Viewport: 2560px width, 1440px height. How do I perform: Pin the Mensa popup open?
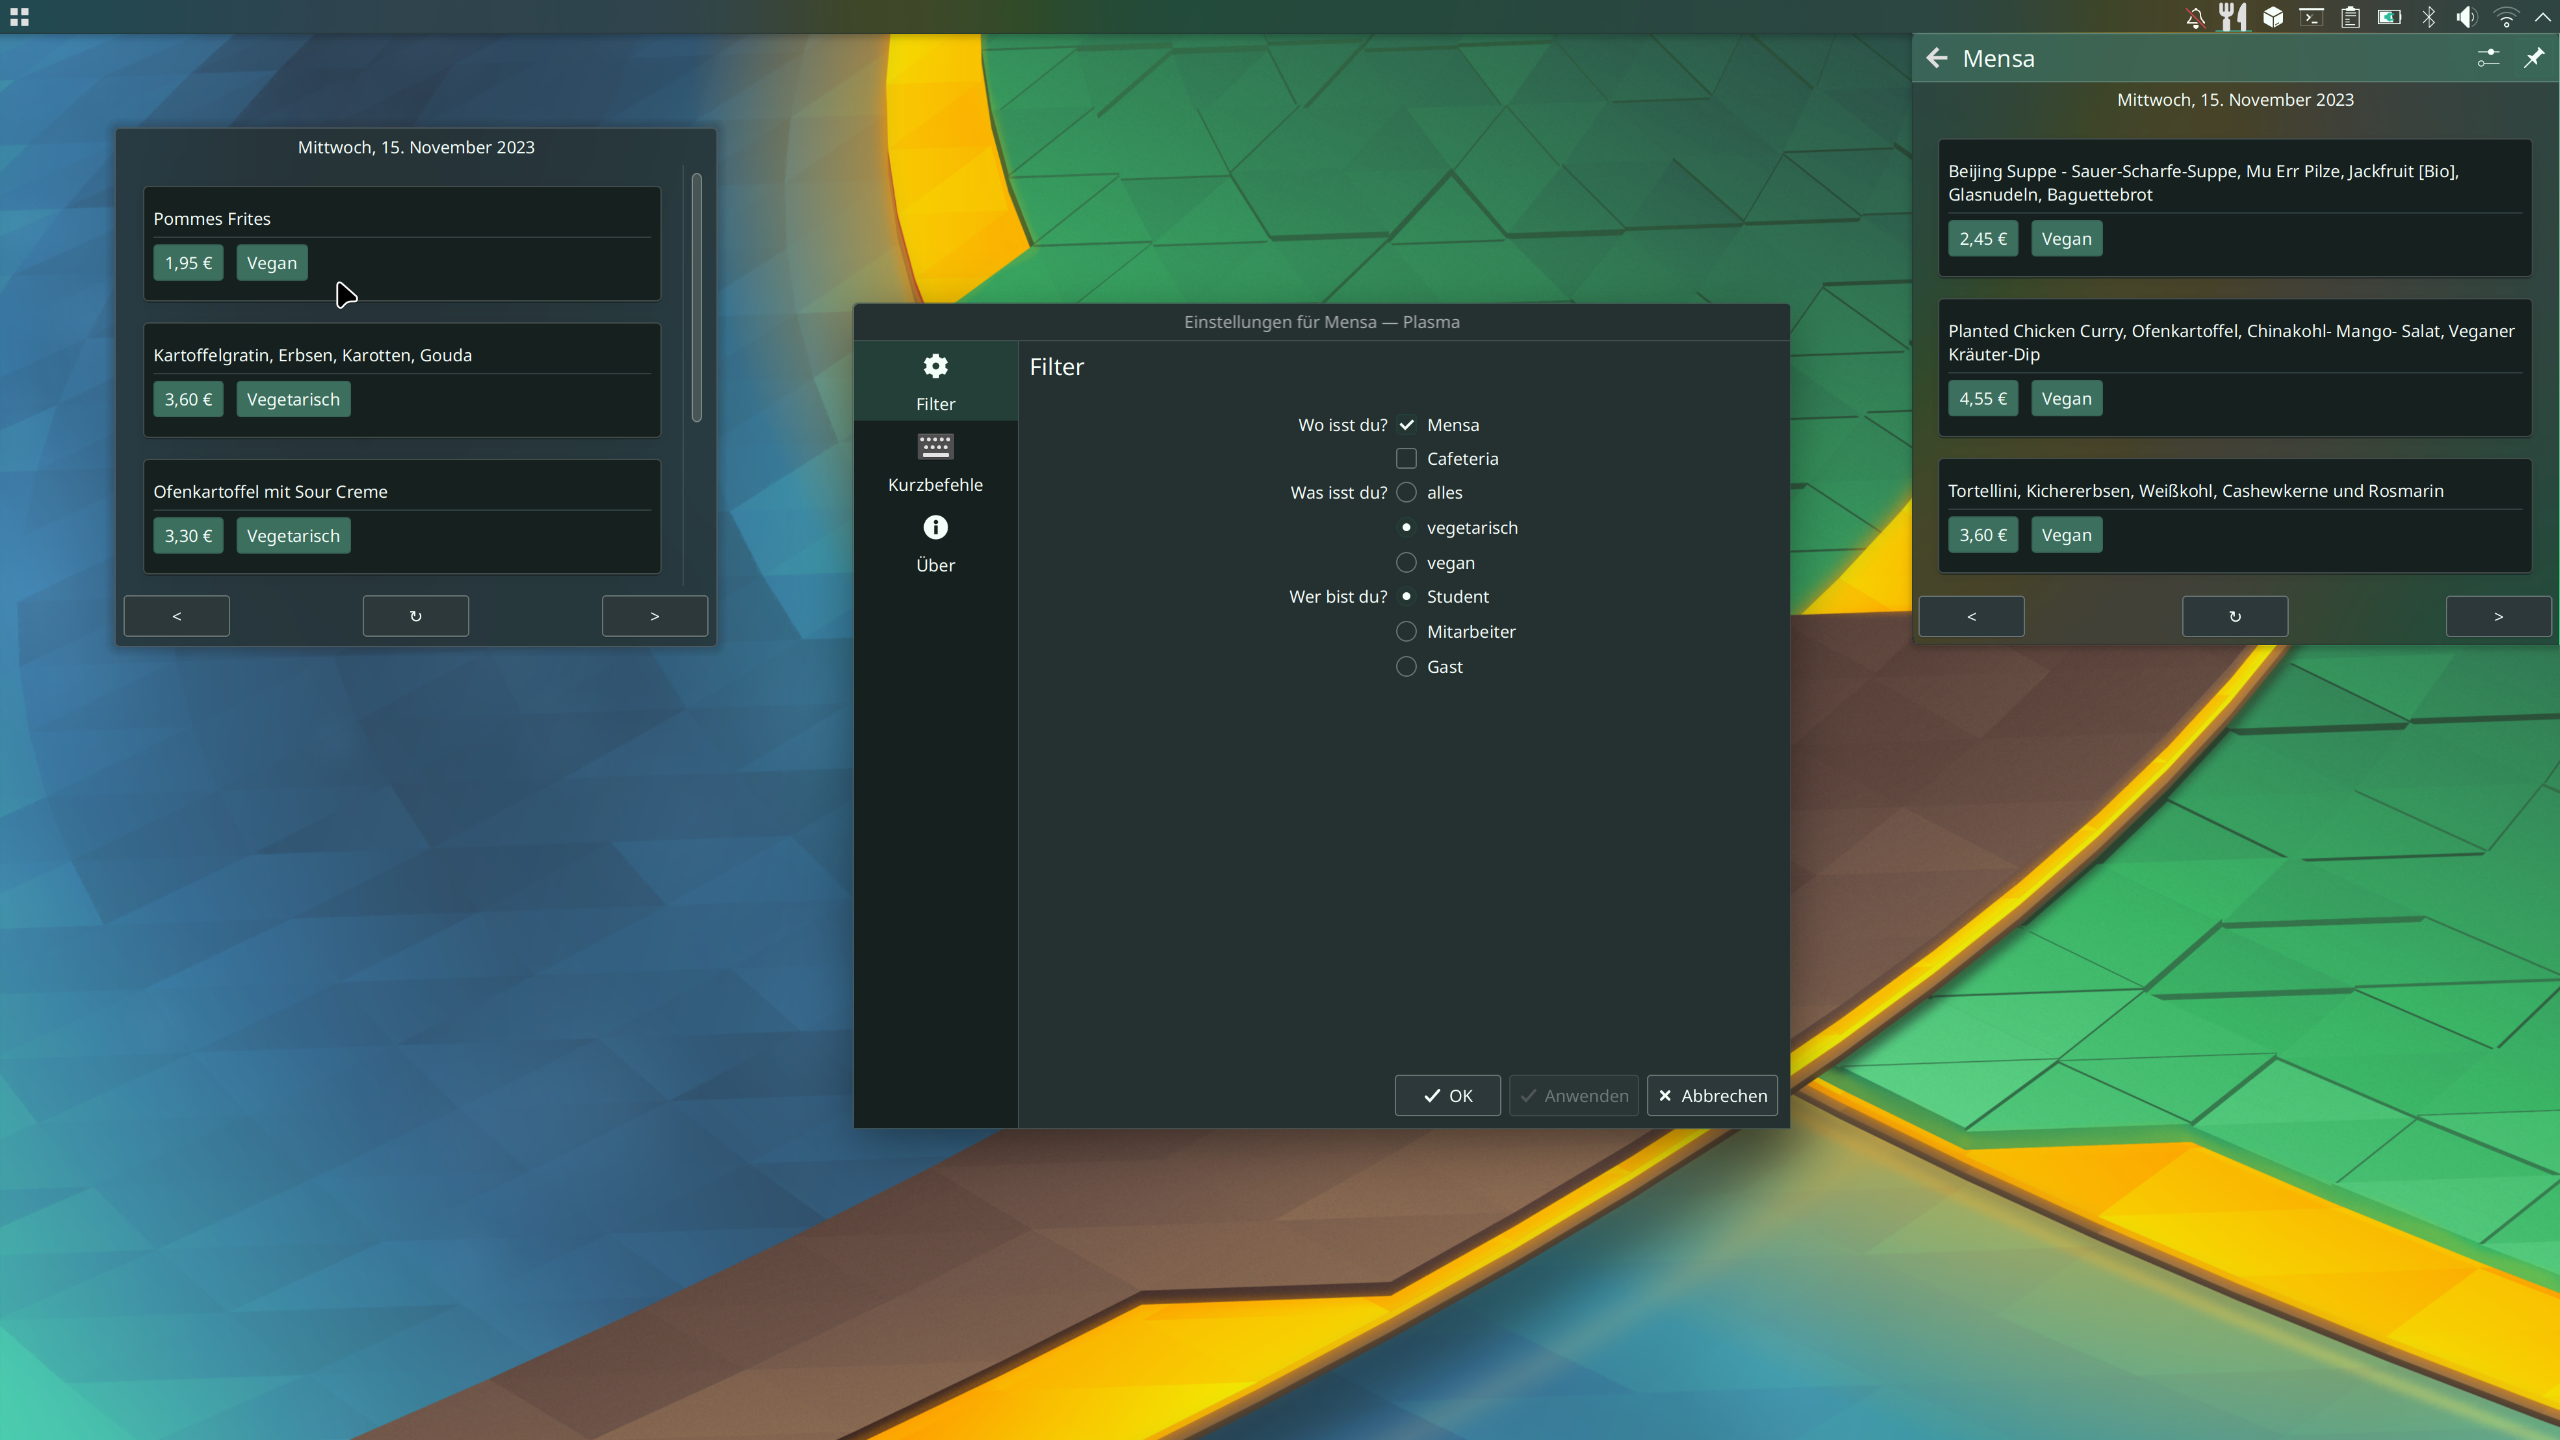click(2534, 58)
